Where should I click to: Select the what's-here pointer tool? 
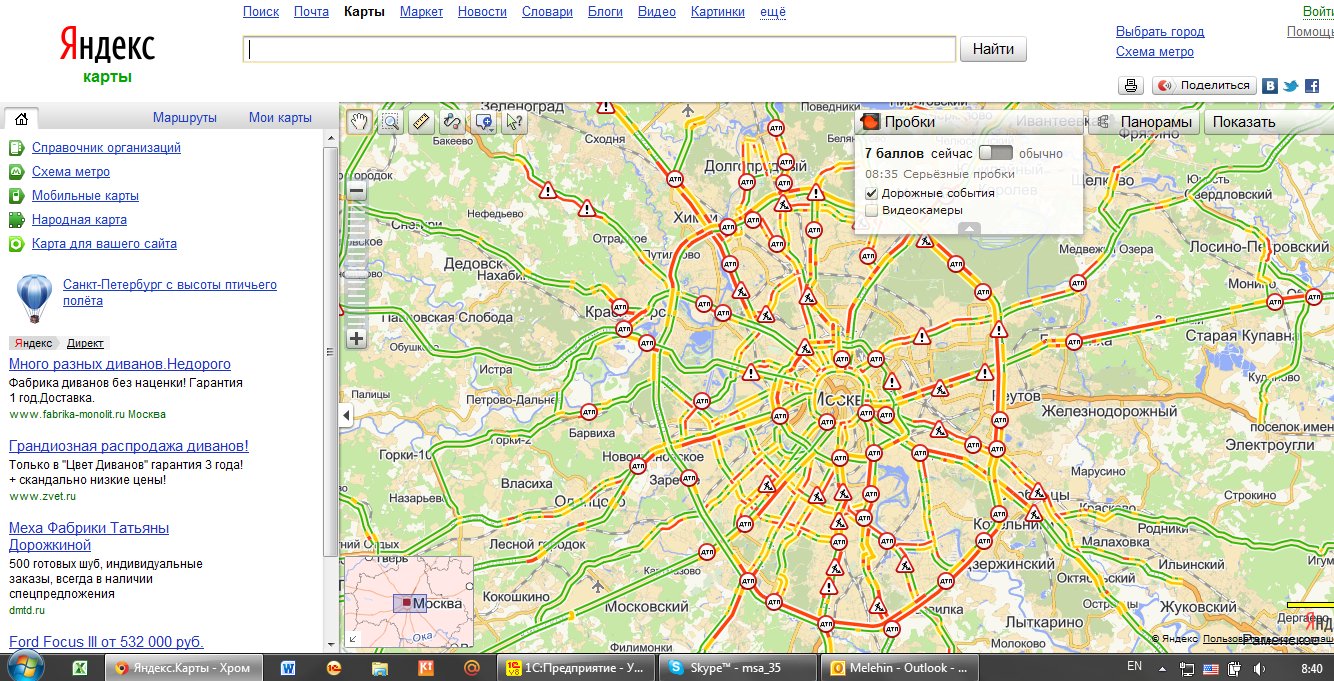[x=515, y=122]
